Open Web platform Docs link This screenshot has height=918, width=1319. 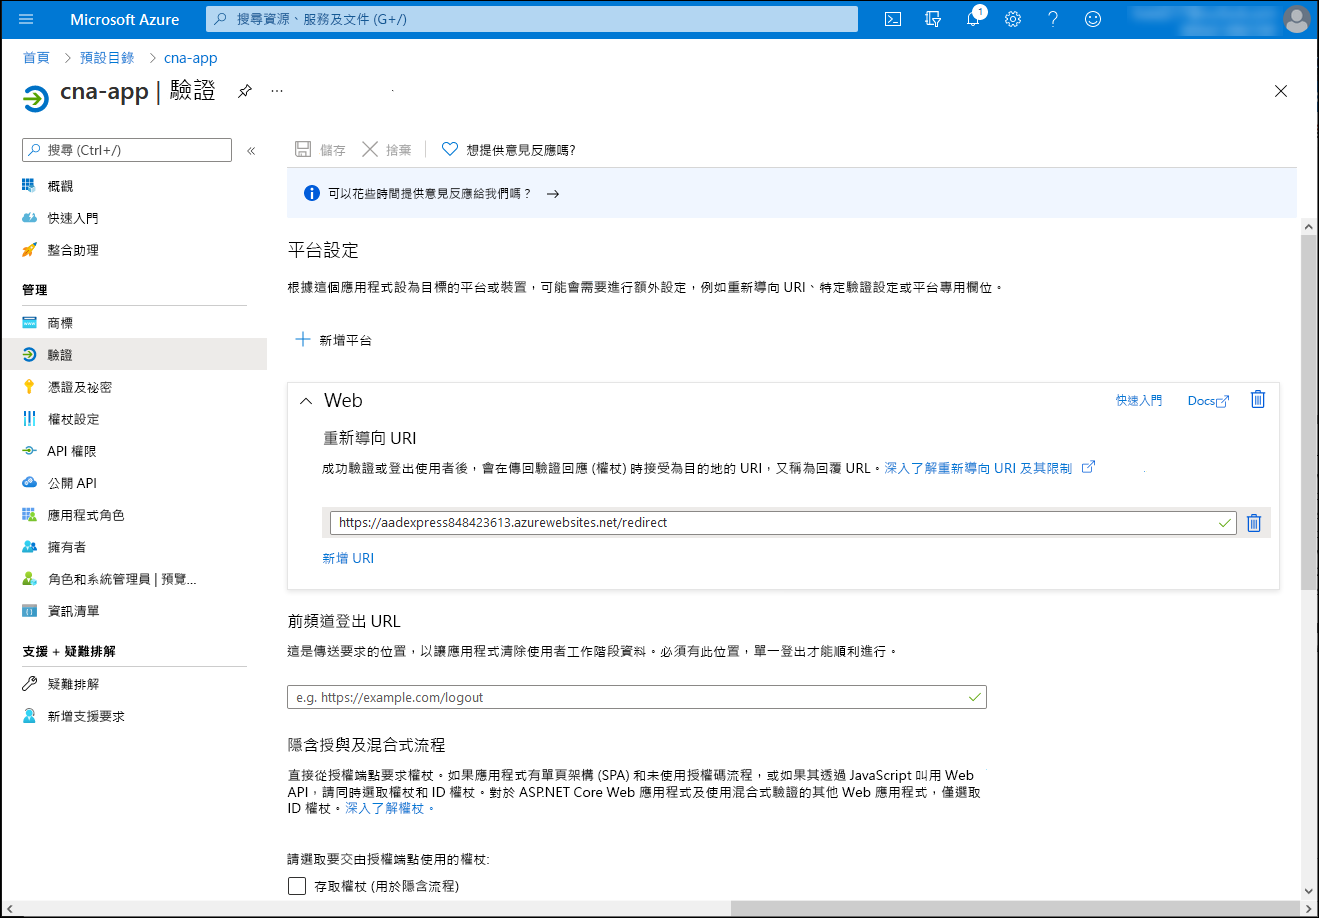pyautogui.click(x=1208, y=401)
